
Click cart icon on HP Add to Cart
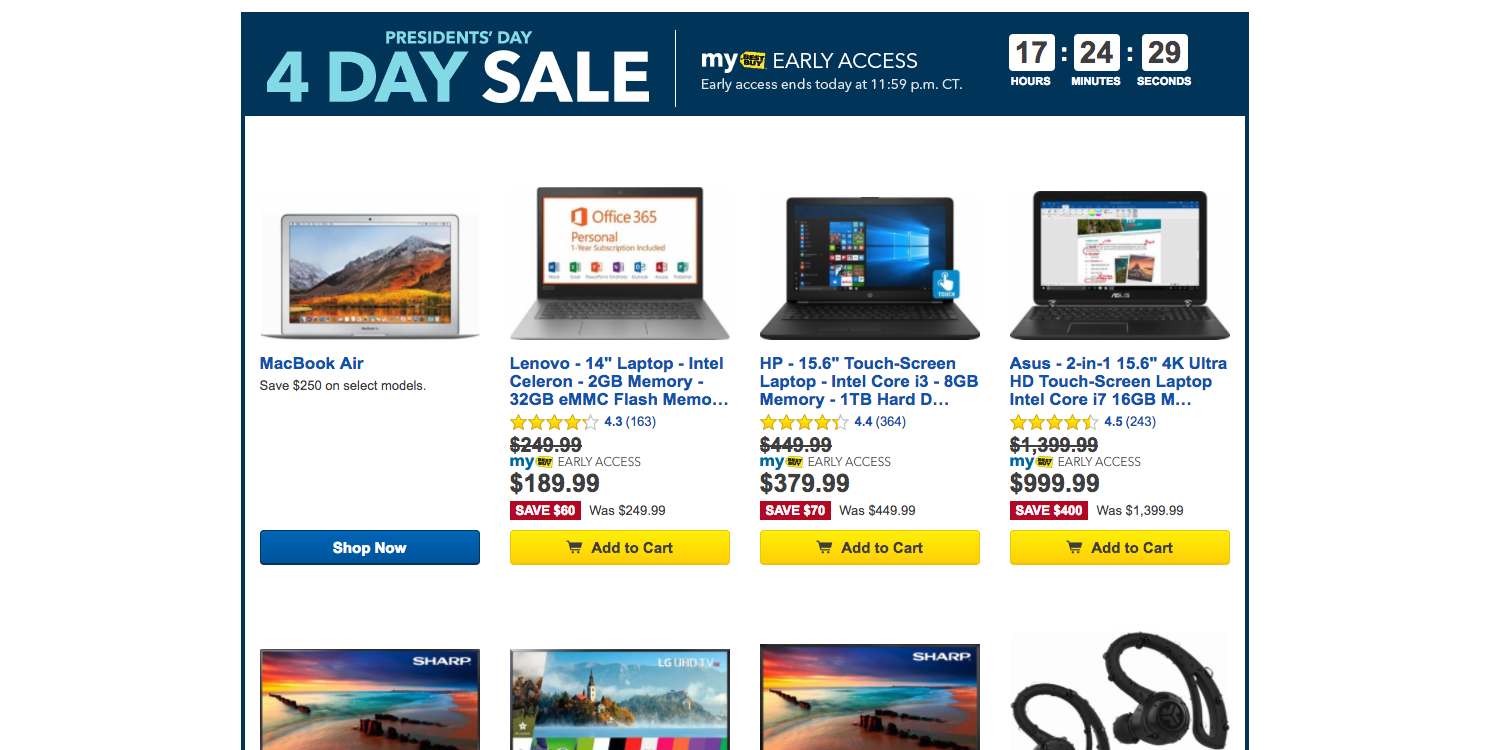pyautogui.click(x=824, y=548)
